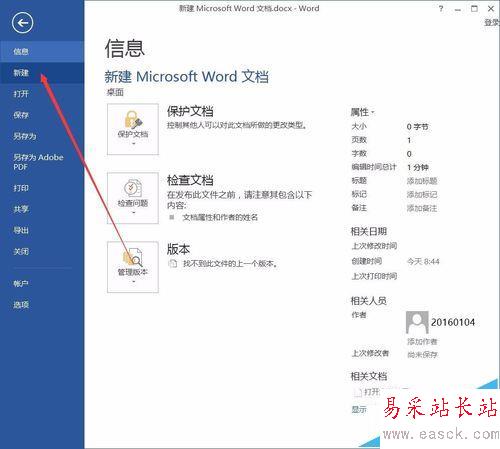The image size is (500, 449).
Task: Click the author name 20160104
Action: 453,322
